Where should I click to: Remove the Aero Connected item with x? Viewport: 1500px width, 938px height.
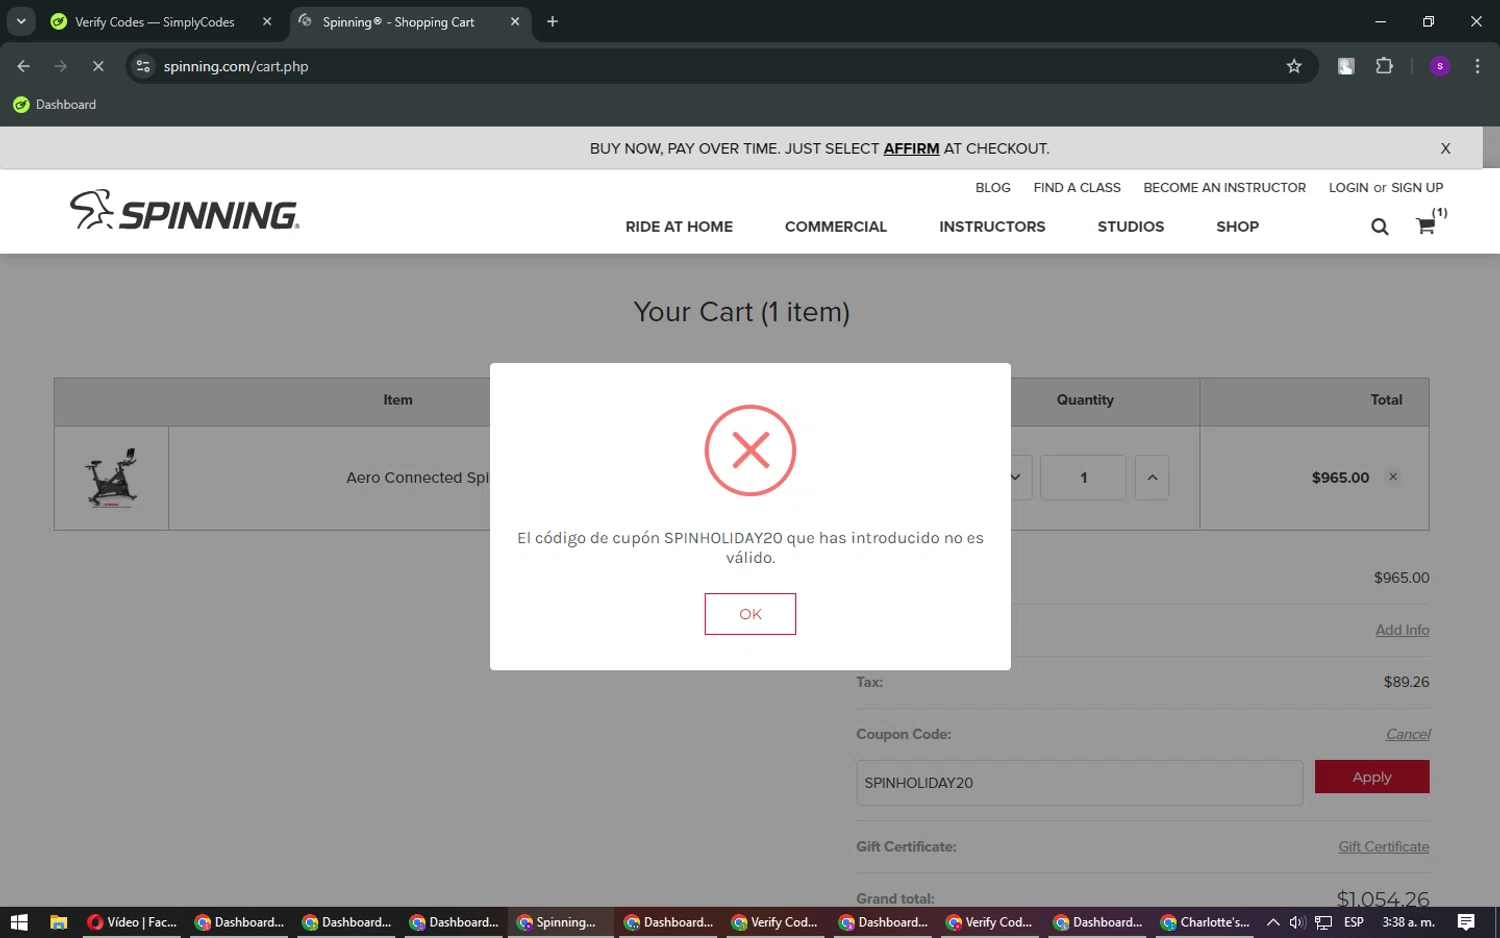point(1393,477)
